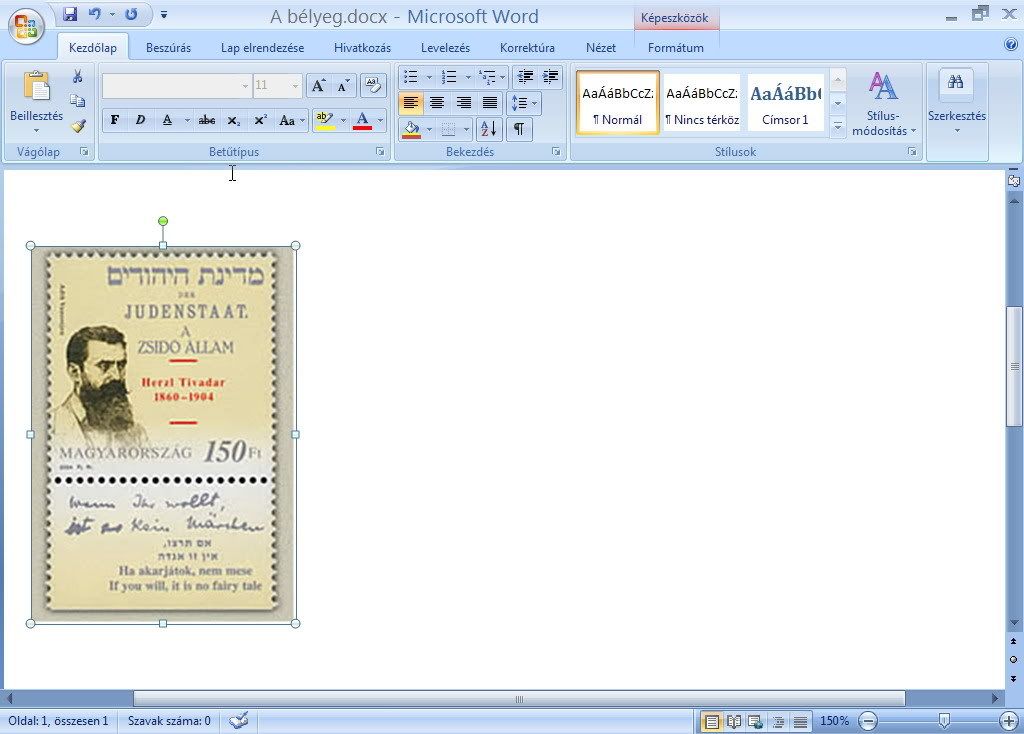Image resolution: width=1024 pixels, height=734 pixels.
Task: Open the font name dropdown
Action: point(245,86)
